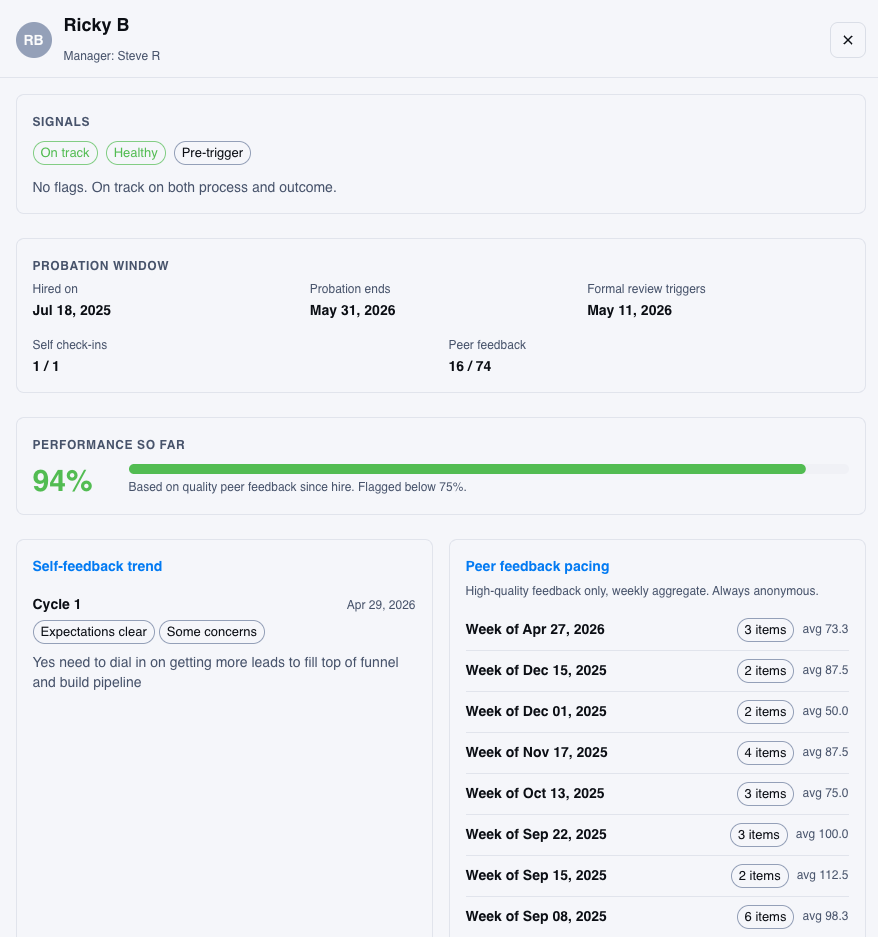Click the Expectations clear tag
Screen dimensions: 878x937
click(x=94, y=632)
